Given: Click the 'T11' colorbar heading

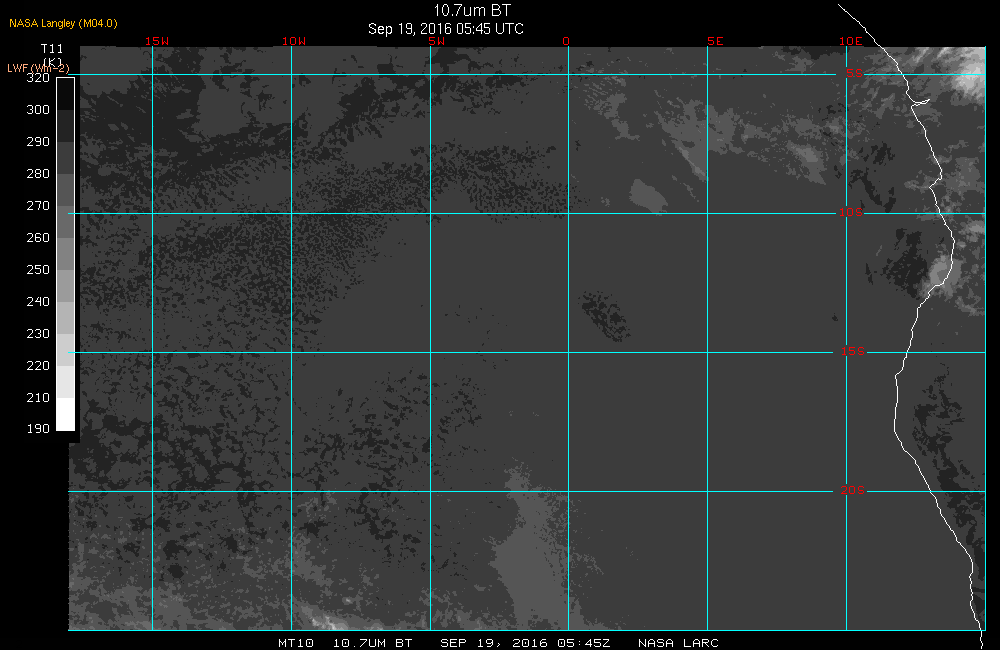Looking at the screenshot, I should pyautogui.click(x=52, y=48).
